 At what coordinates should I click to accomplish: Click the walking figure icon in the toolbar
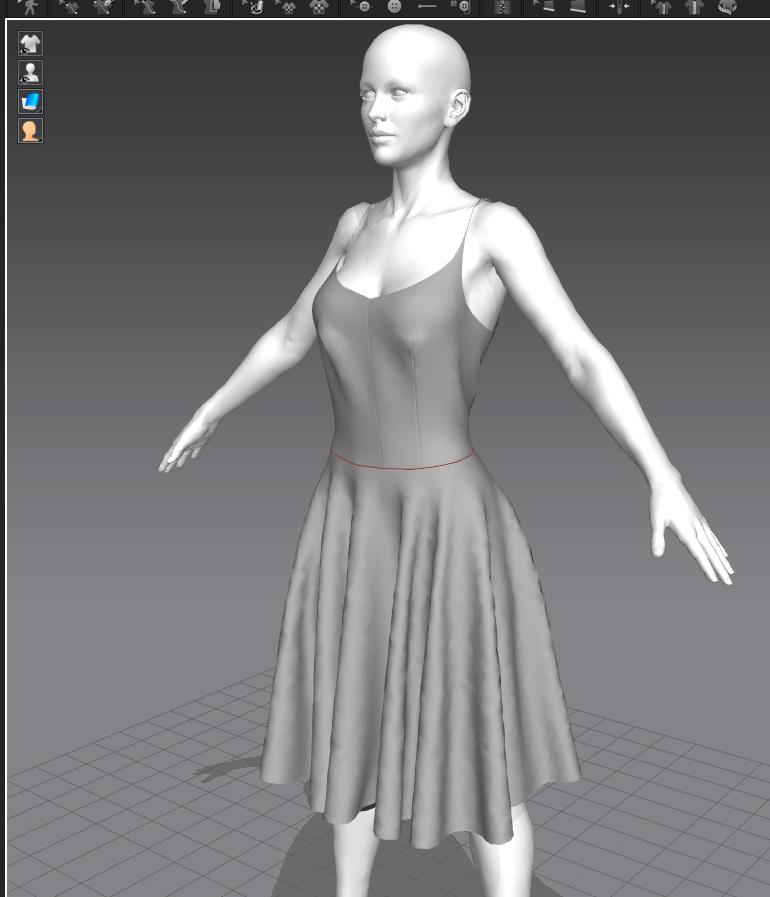point(29,6)
